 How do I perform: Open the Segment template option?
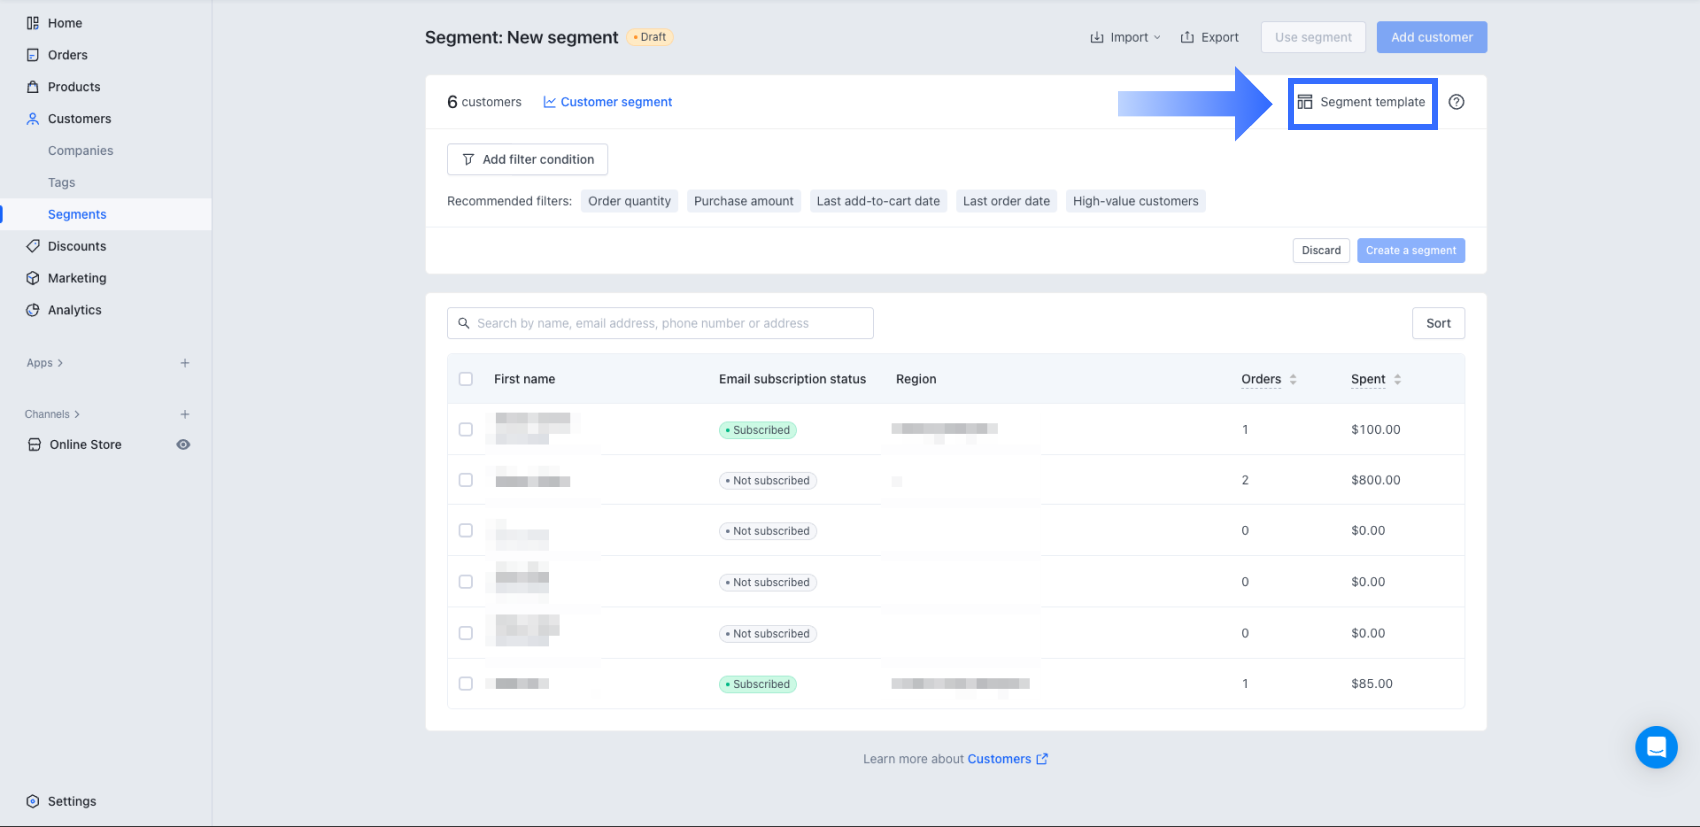coord(1362,102)
